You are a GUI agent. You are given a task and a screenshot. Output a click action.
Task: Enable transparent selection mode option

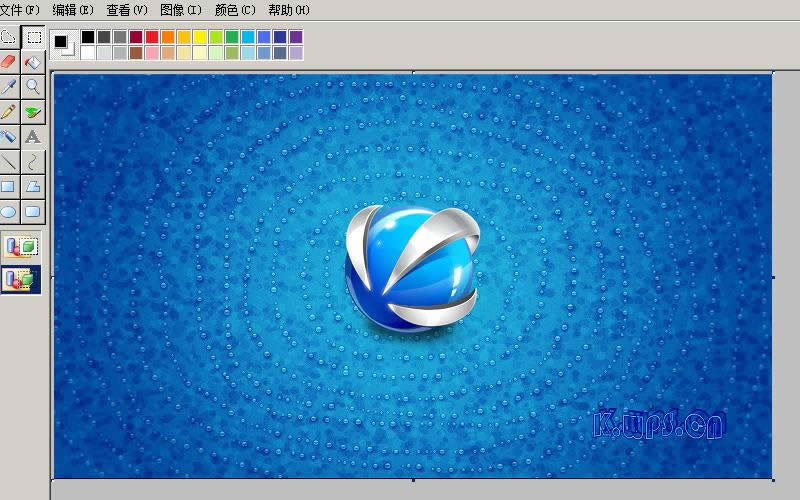click(21, 279)
